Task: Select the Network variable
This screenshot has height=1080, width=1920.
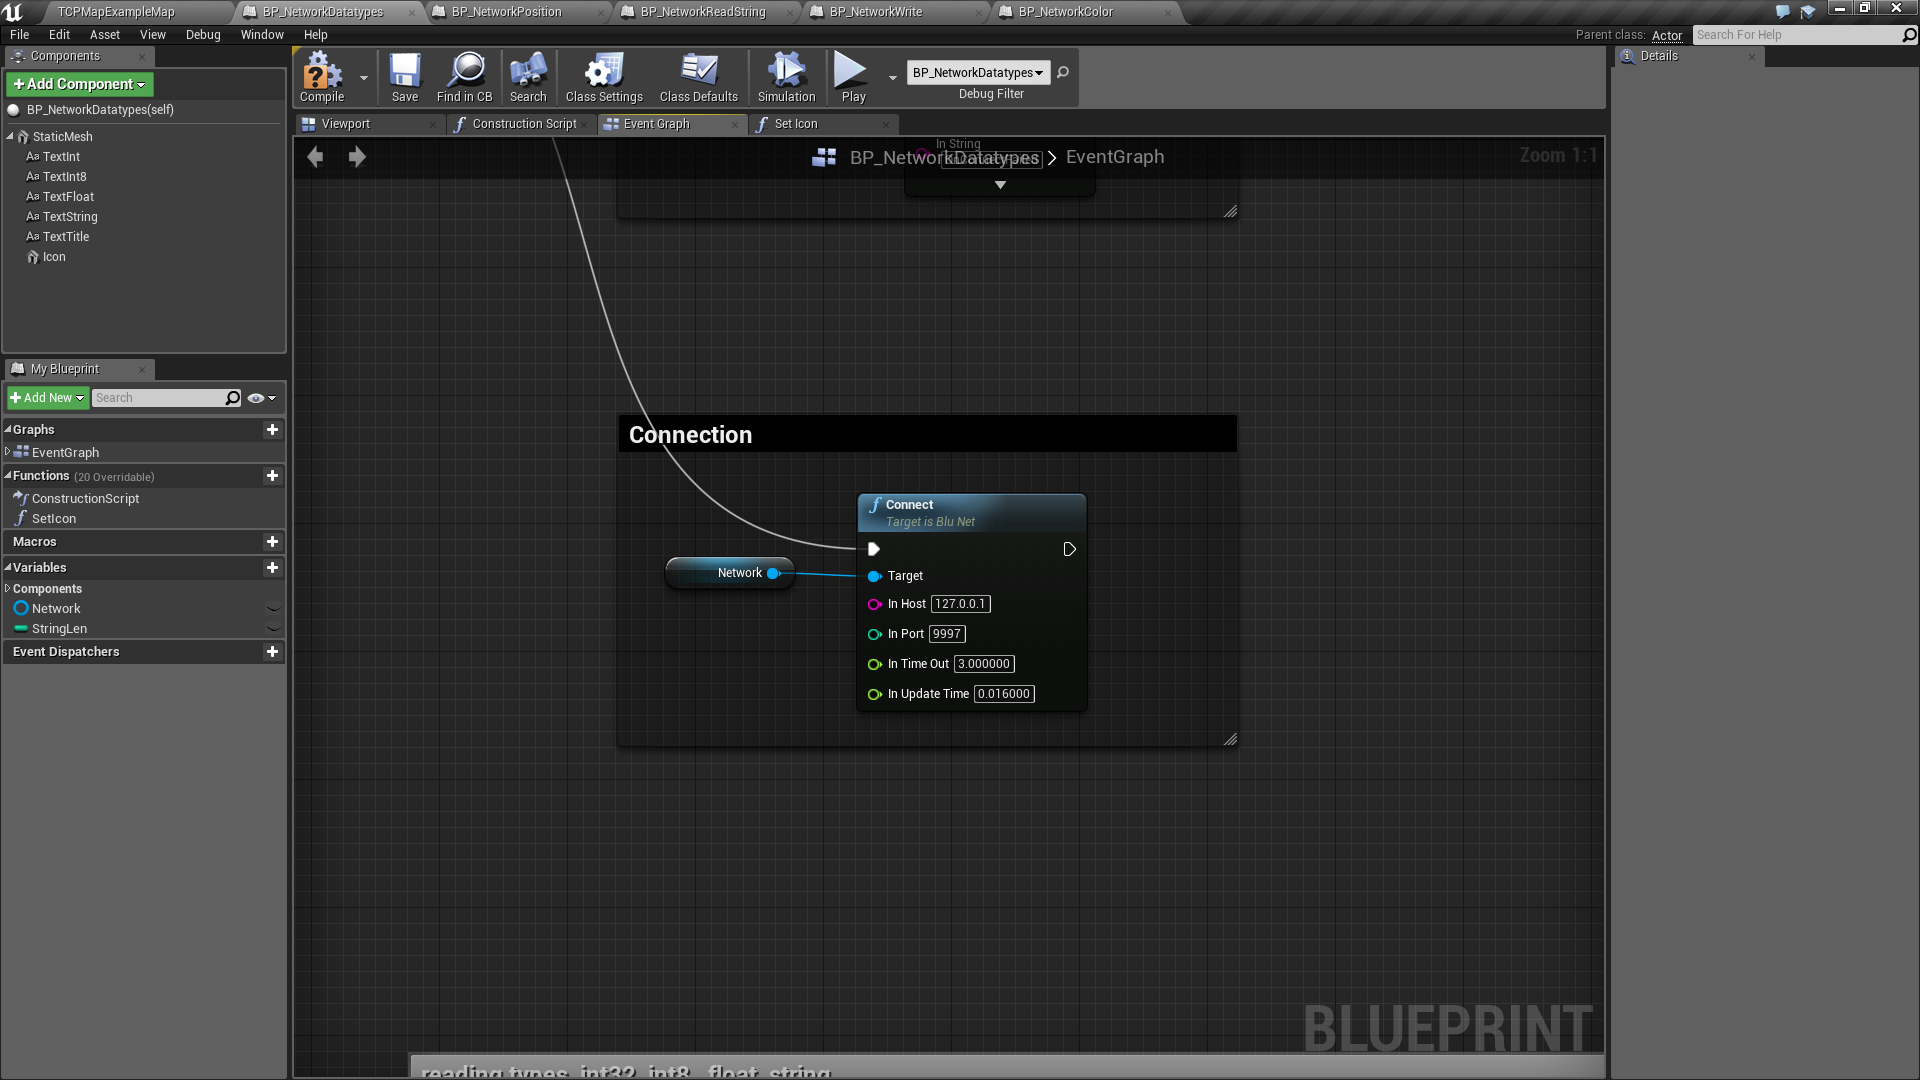Action: [56, 608]
